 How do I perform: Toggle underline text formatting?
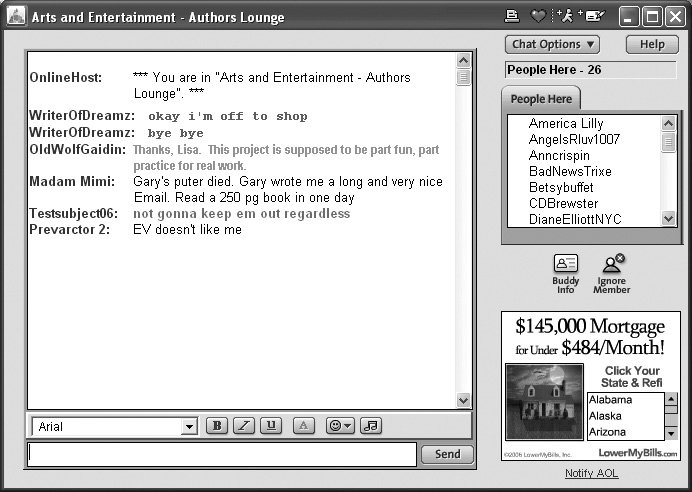click(271, 426)
